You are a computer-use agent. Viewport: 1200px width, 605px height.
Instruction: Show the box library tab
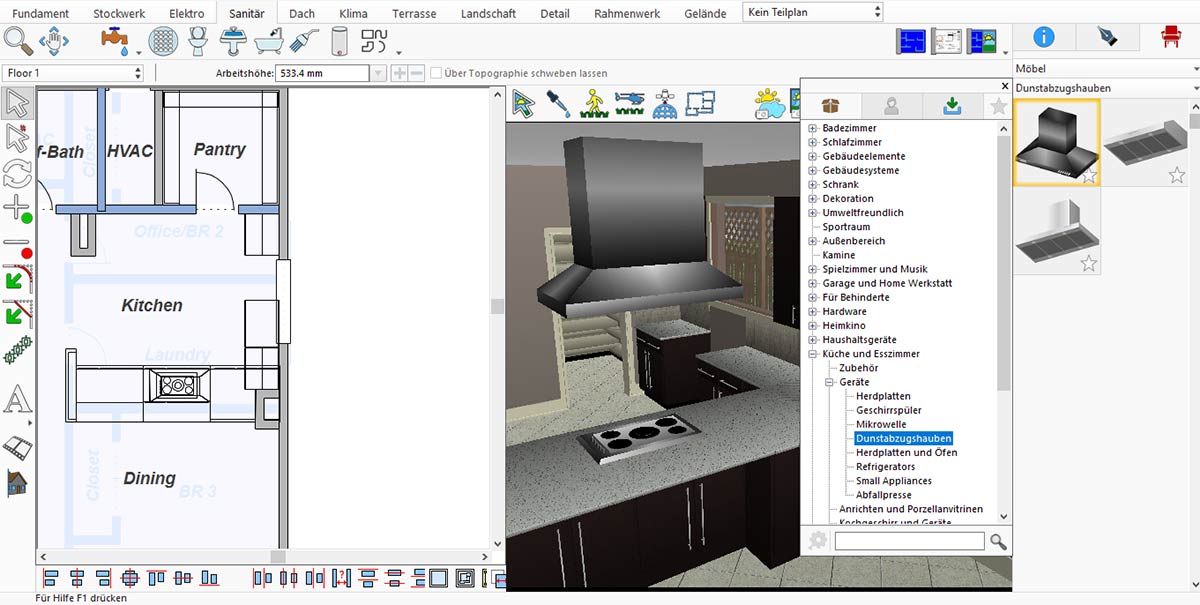tap(829, 106)
